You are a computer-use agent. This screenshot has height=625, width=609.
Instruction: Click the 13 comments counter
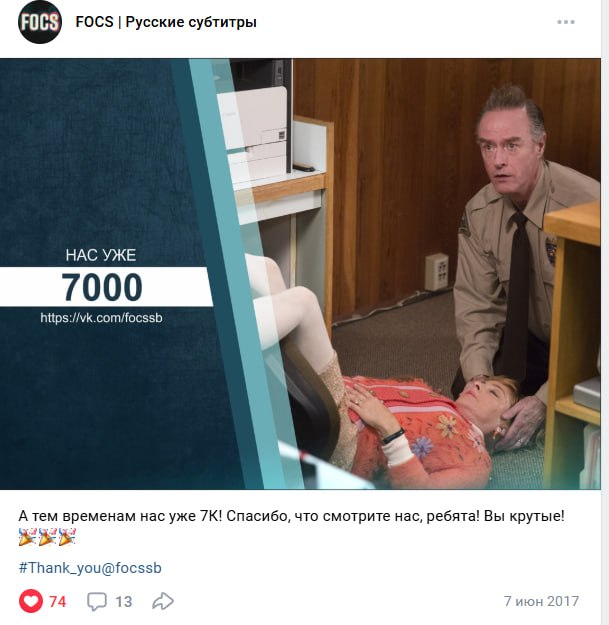124,601
